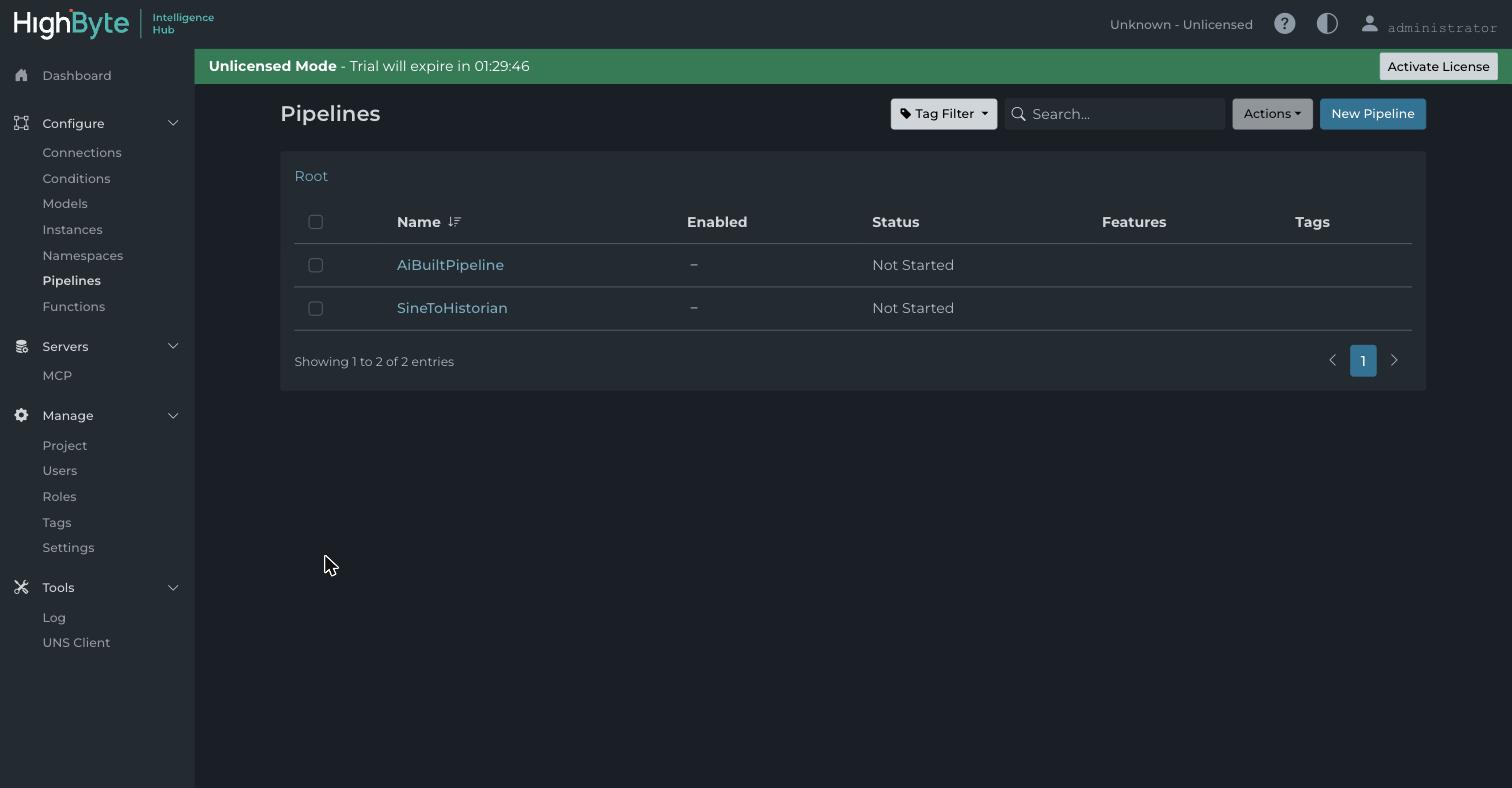Click the Configure section icon
Screen dimensions: 1512x788
tap(21, 123)
